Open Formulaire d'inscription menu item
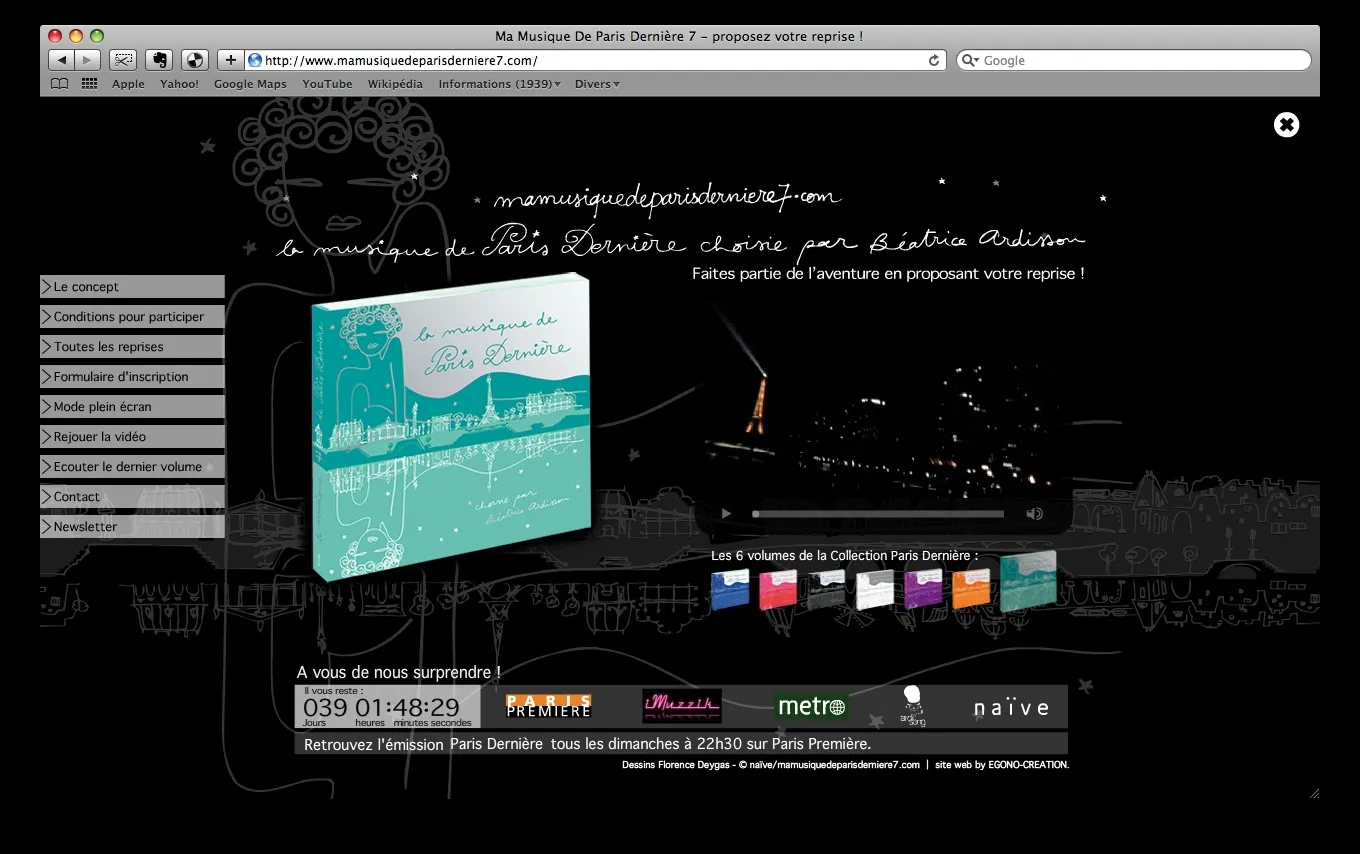The height and width of the screenshot is (854, 1360). [x=132, y=377]
